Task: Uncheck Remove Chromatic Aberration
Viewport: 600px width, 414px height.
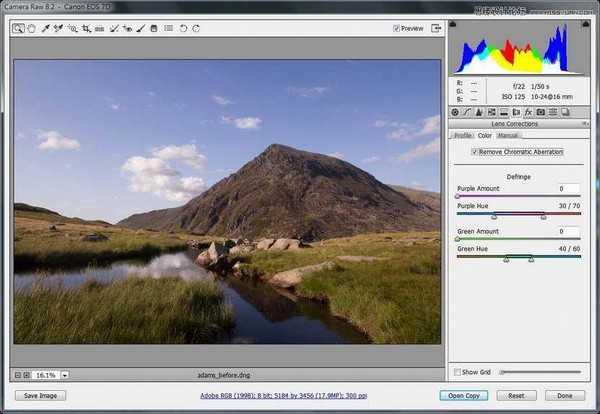Action: [x=475, y=152]
